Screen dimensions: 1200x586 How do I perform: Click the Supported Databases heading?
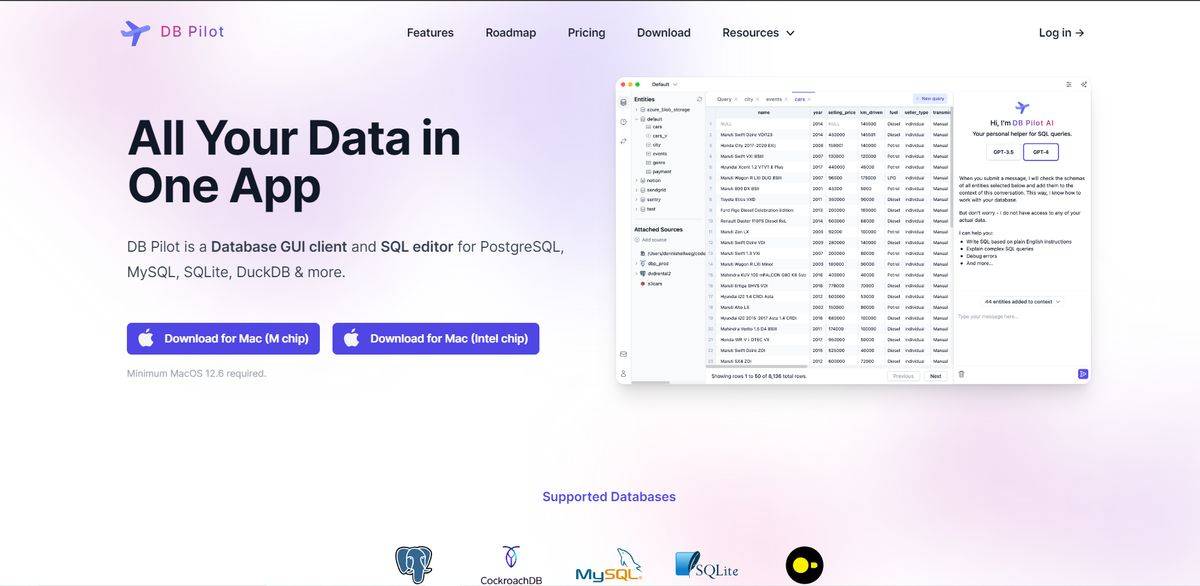click(x=608, y=497)
